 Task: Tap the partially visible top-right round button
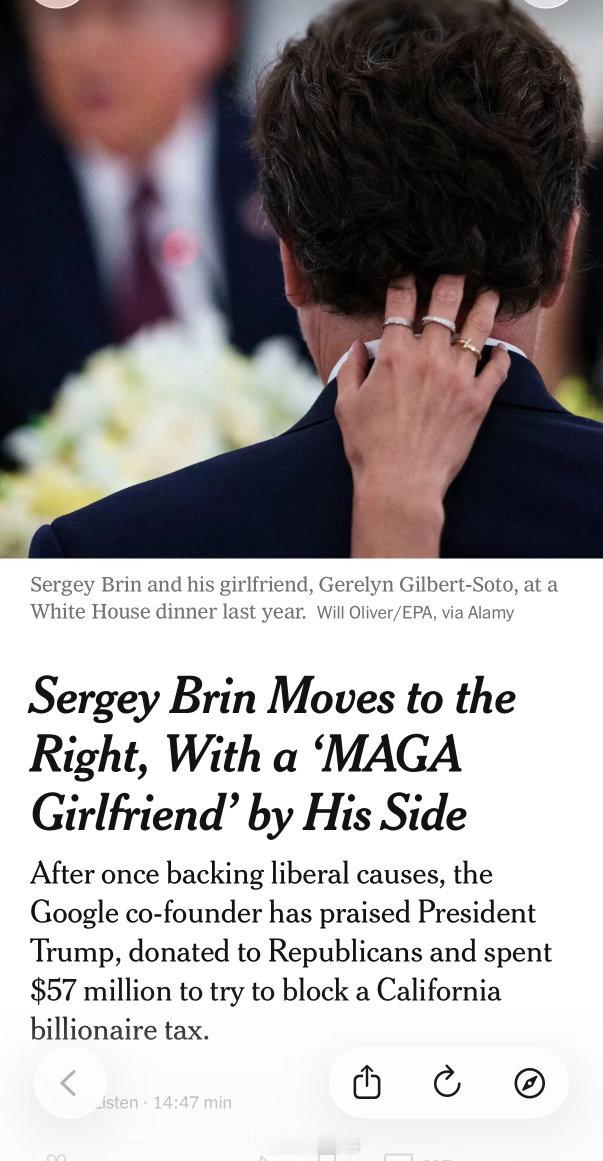(x=546, y=3)
